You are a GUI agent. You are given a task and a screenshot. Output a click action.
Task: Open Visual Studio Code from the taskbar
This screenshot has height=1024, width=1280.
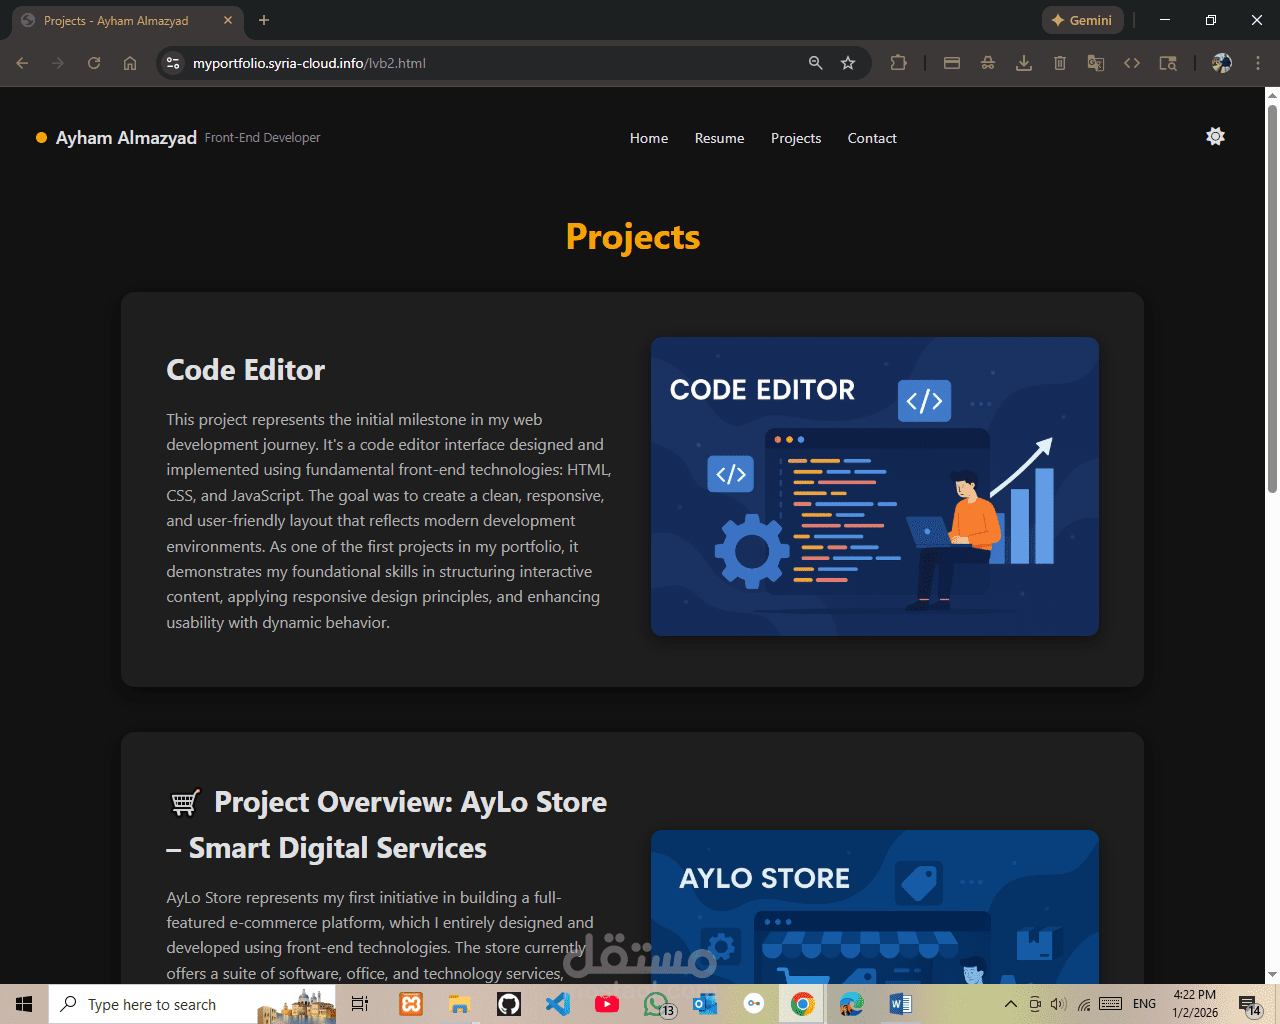558,1004
